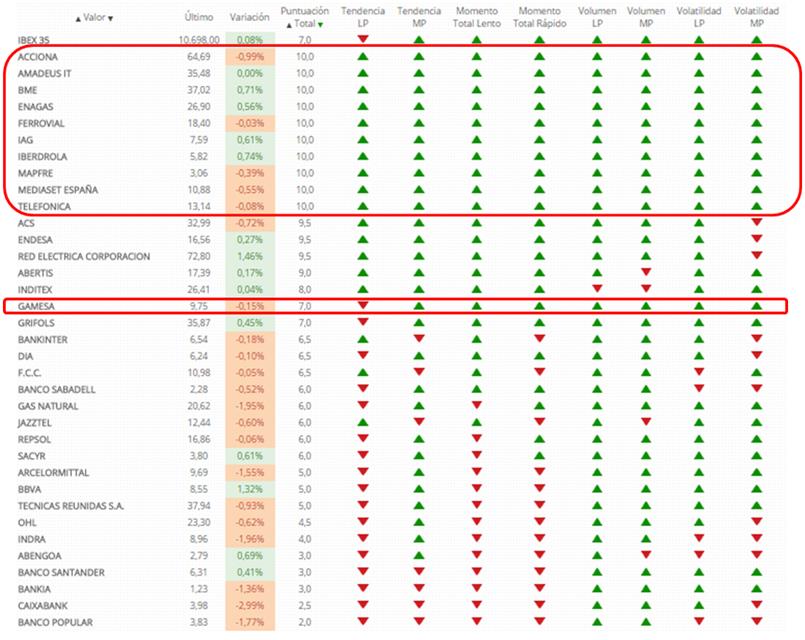
Task: Click DIA variation -0,10%
Action: tap(250, 356)
